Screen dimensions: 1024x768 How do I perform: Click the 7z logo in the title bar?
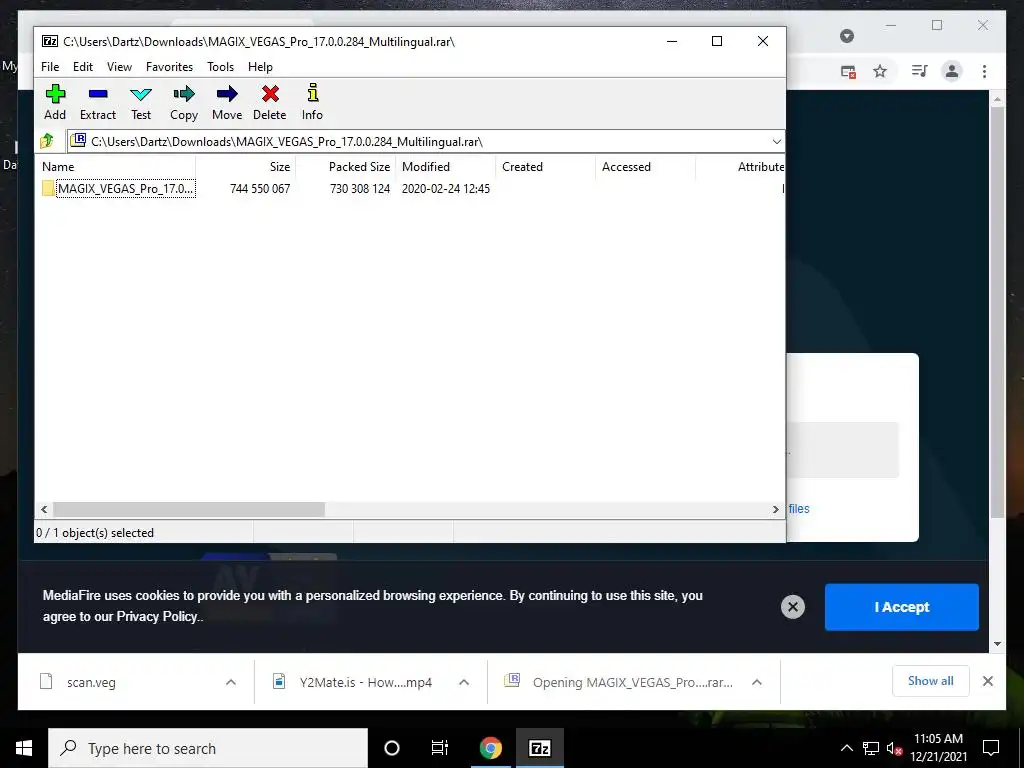[x=50, y=41]
